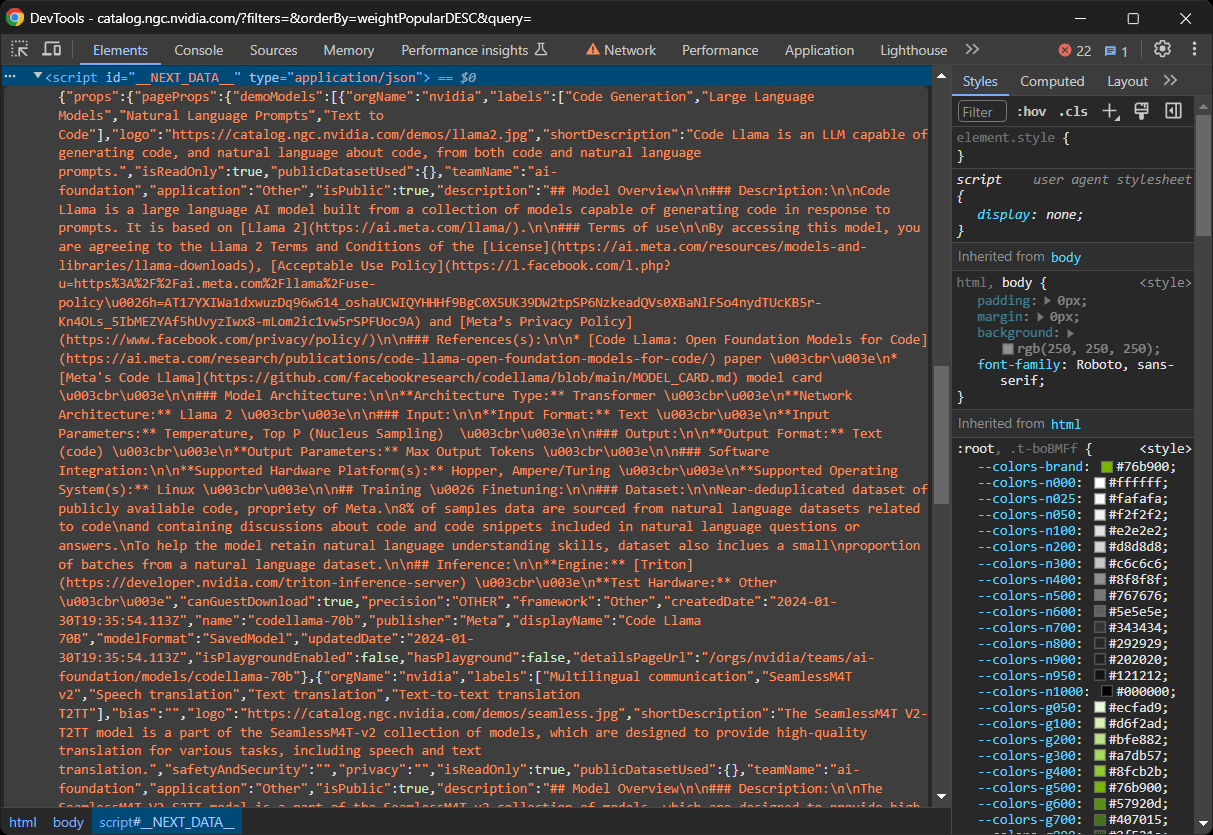Toggle :hov element state pseudo-classes
This screenshot has width=1213, height=835.
coord(1031,111)
